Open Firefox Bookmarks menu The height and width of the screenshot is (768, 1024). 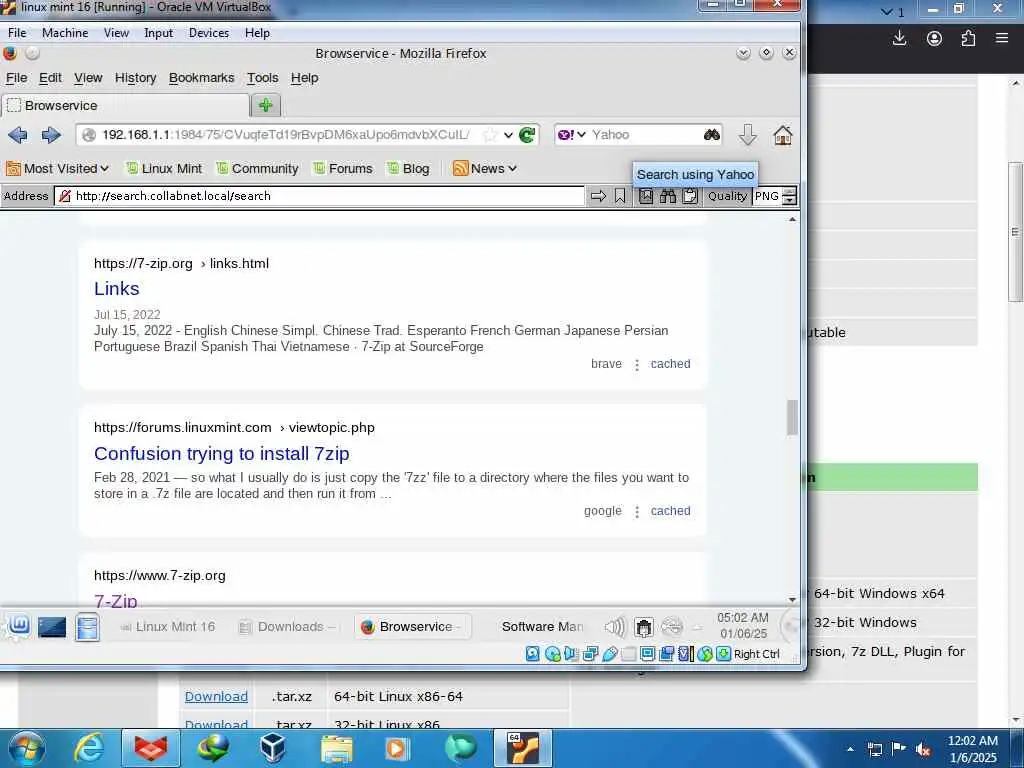click(x=201, y=78)
